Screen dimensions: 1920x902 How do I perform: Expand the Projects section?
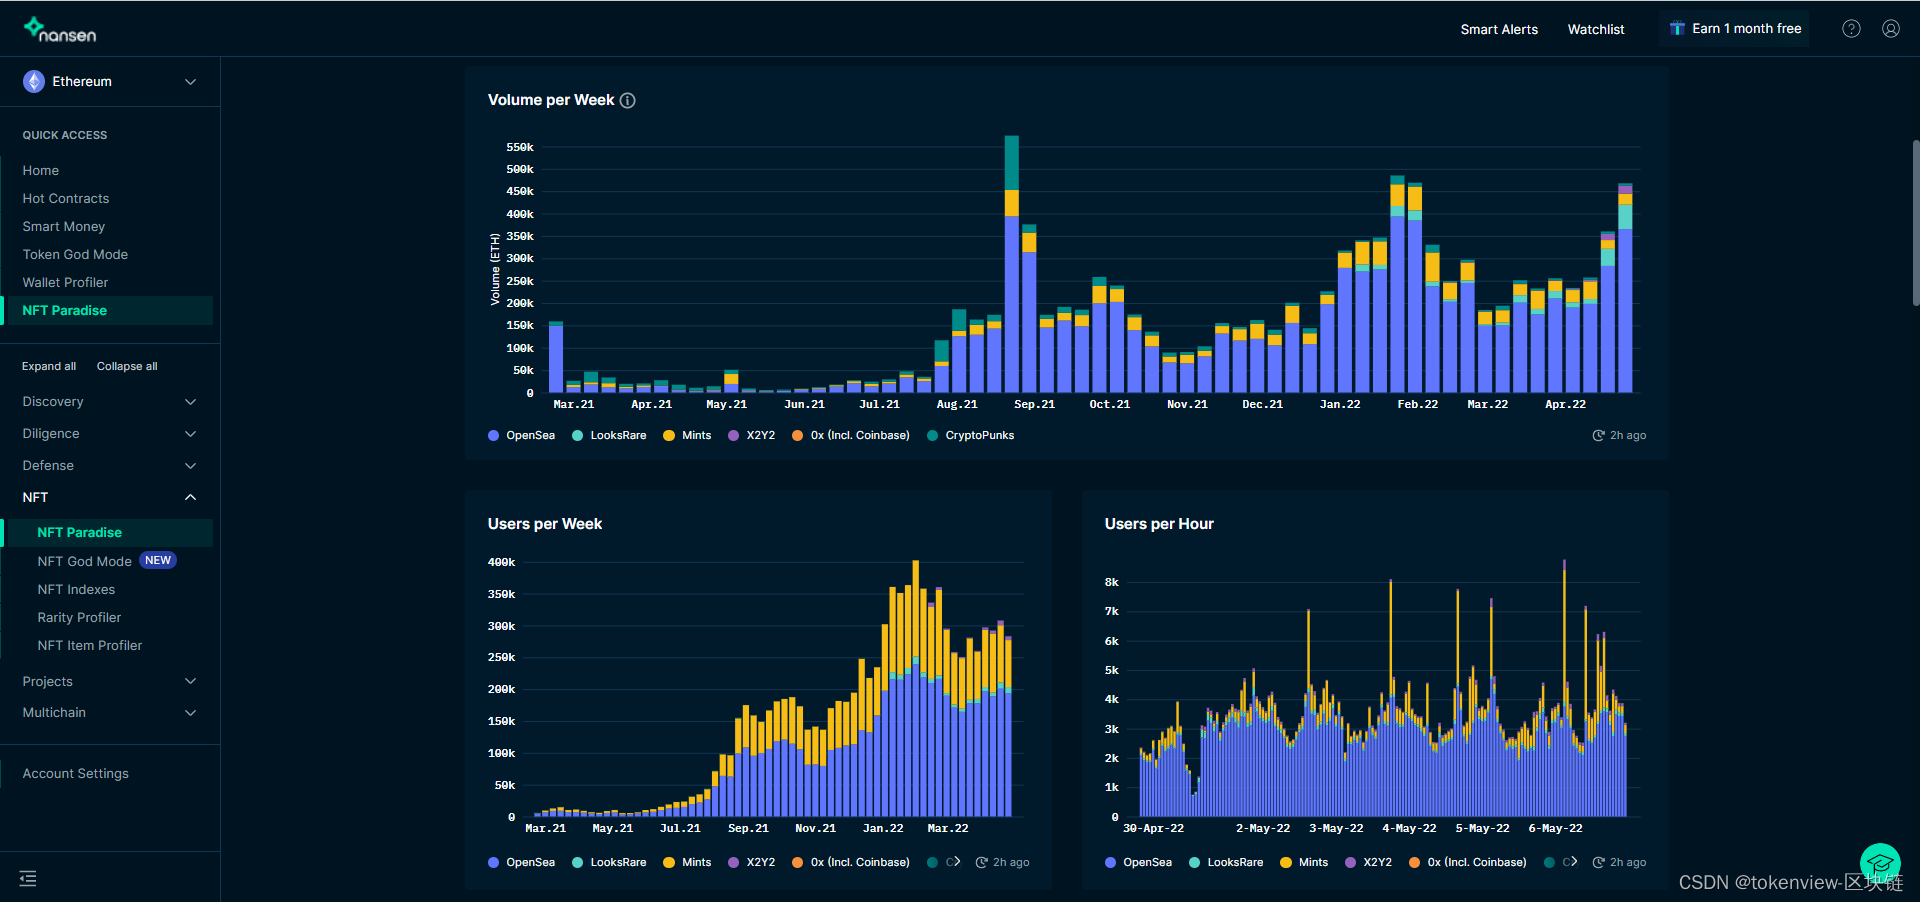110,682
